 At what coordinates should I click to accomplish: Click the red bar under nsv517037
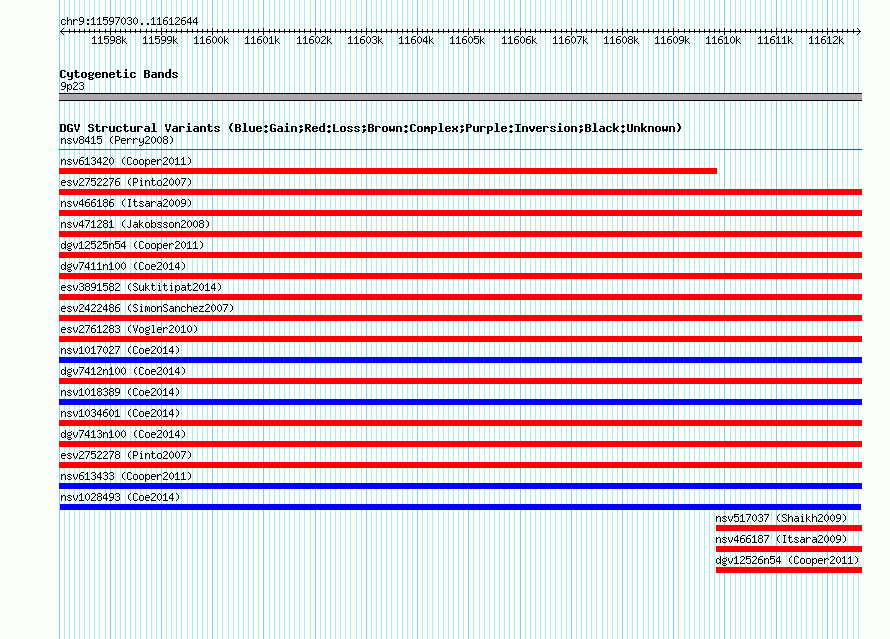(x=789, y=528)
